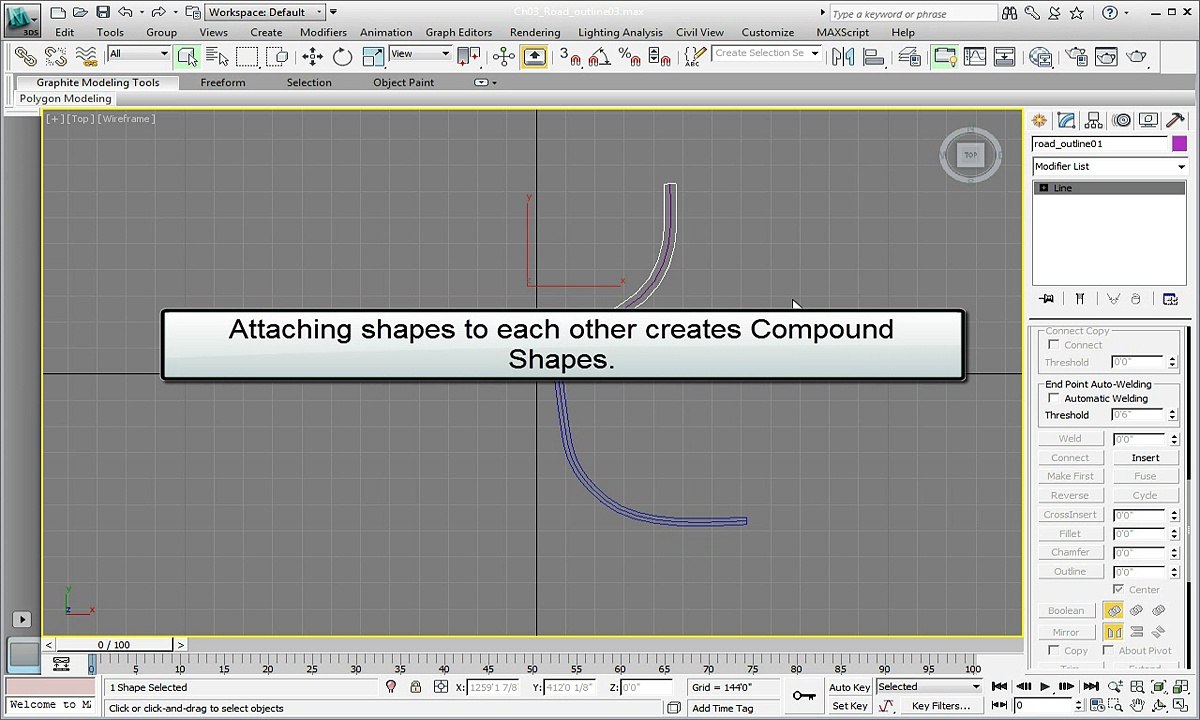Click the Configure Modifier Sets icon
This screenshot has width=1200, height=720.
tap(1170, 299)
